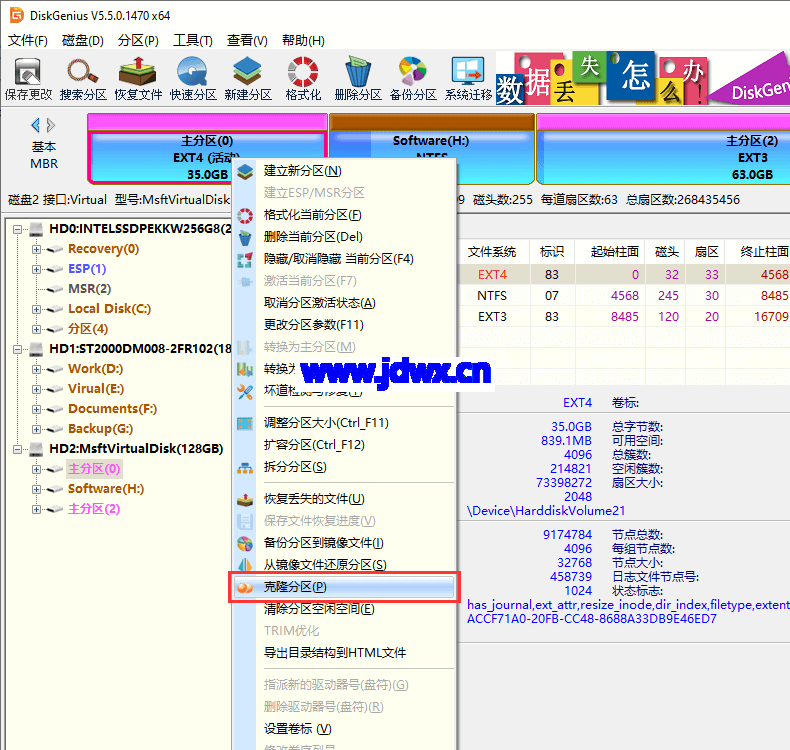Choose 设置卷标 (V) menu entry

[344, 729]
